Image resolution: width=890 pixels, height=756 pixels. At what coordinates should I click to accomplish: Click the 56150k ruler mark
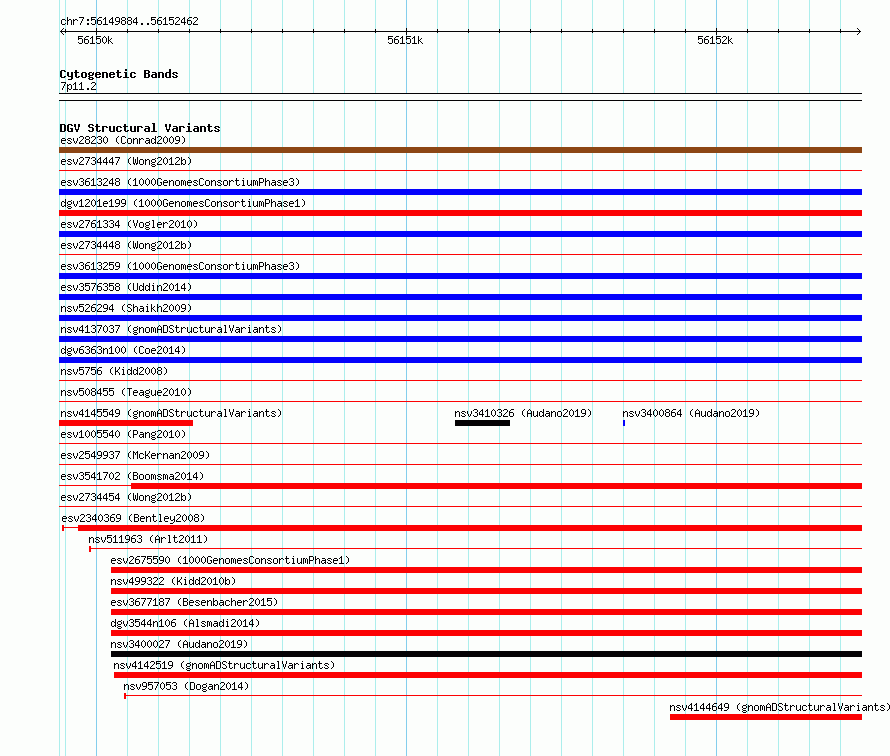(95, 40)
